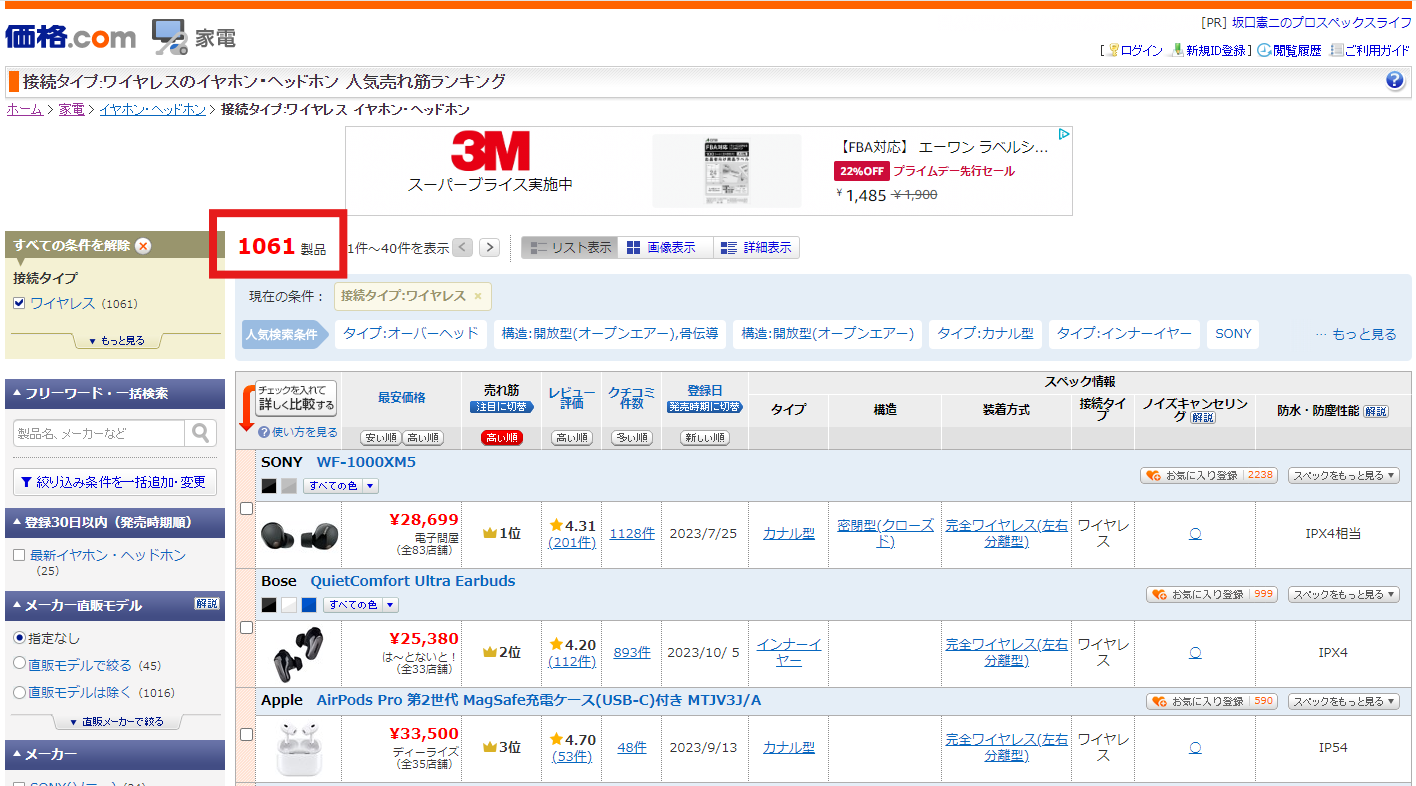Open the AirPods Pro 第2世代 product link
The height and width of the screenshot is (786, 1416).
(x=538, y=700)
